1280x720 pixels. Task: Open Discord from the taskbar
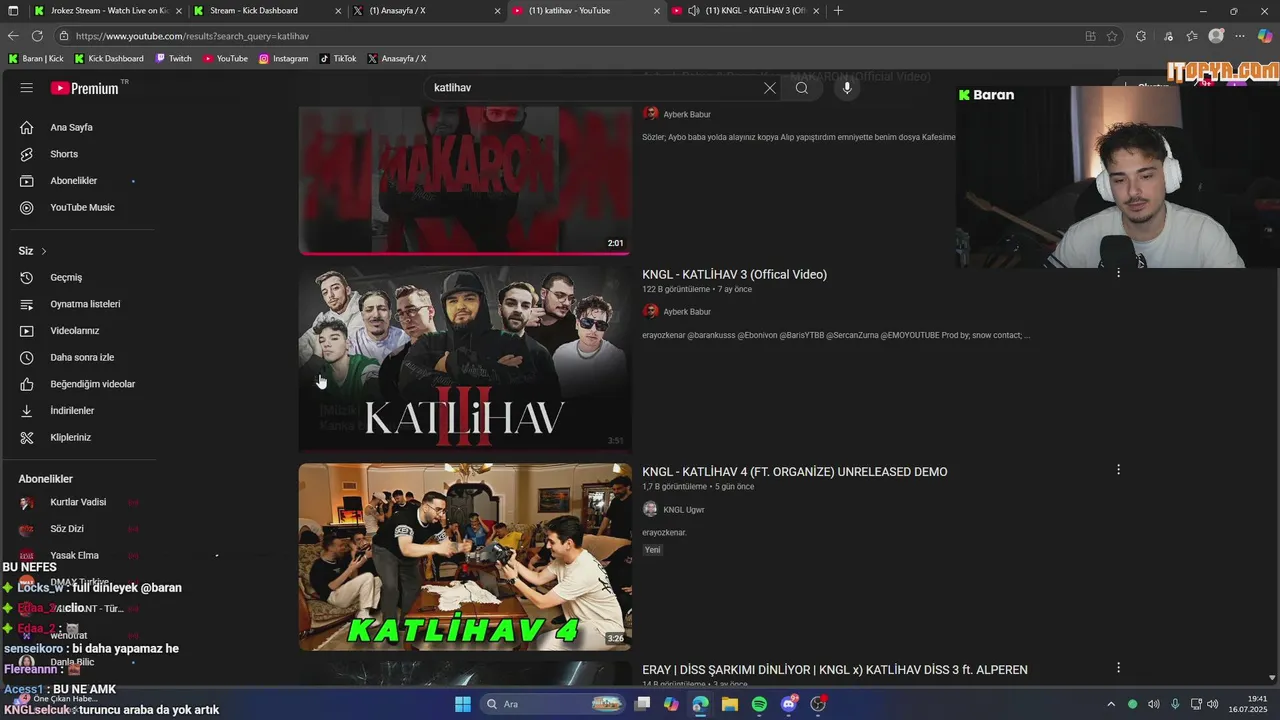pyautogui.click(x=789, y=704)
